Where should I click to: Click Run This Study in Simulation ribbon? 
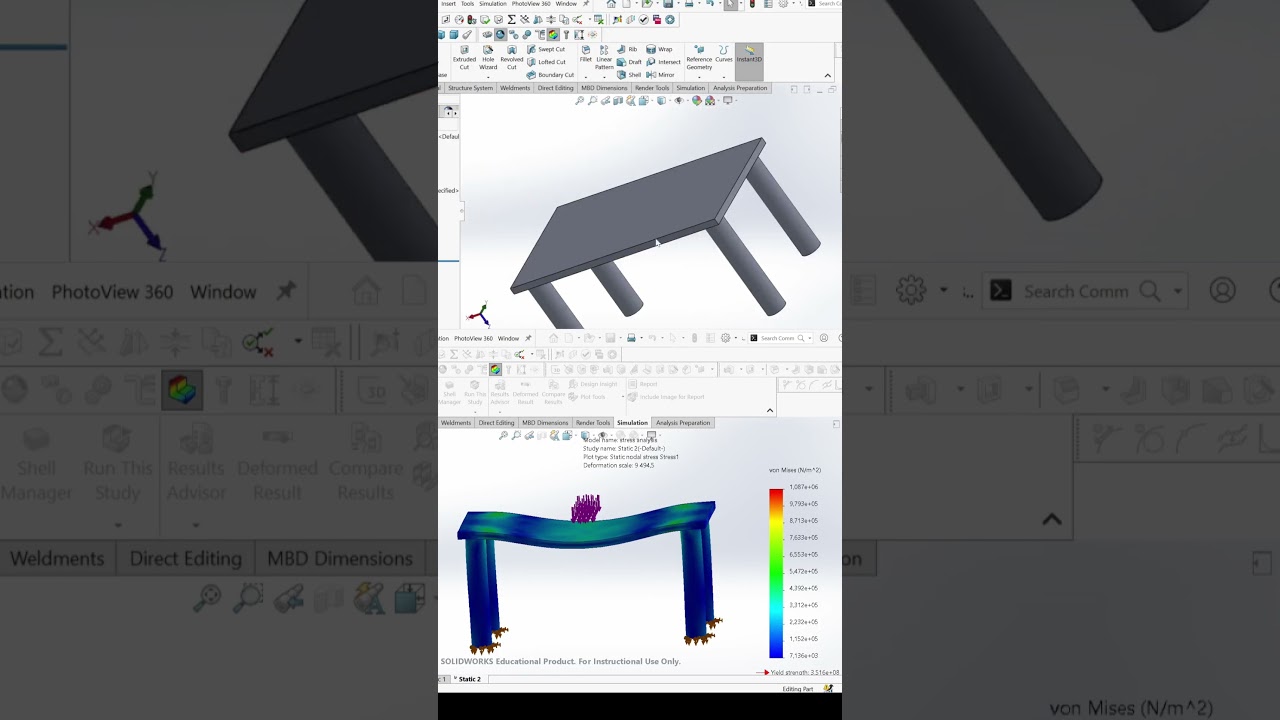475,391
